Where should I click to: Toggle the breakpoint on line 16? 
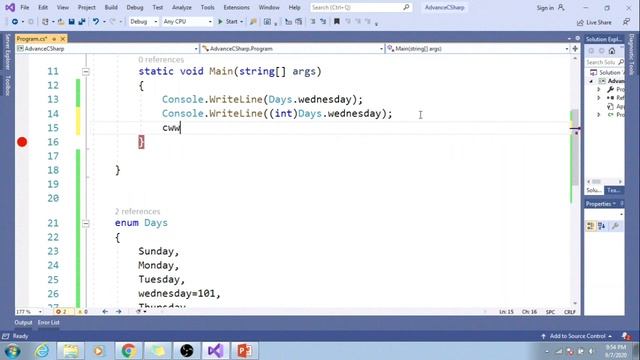pos(22,142)
